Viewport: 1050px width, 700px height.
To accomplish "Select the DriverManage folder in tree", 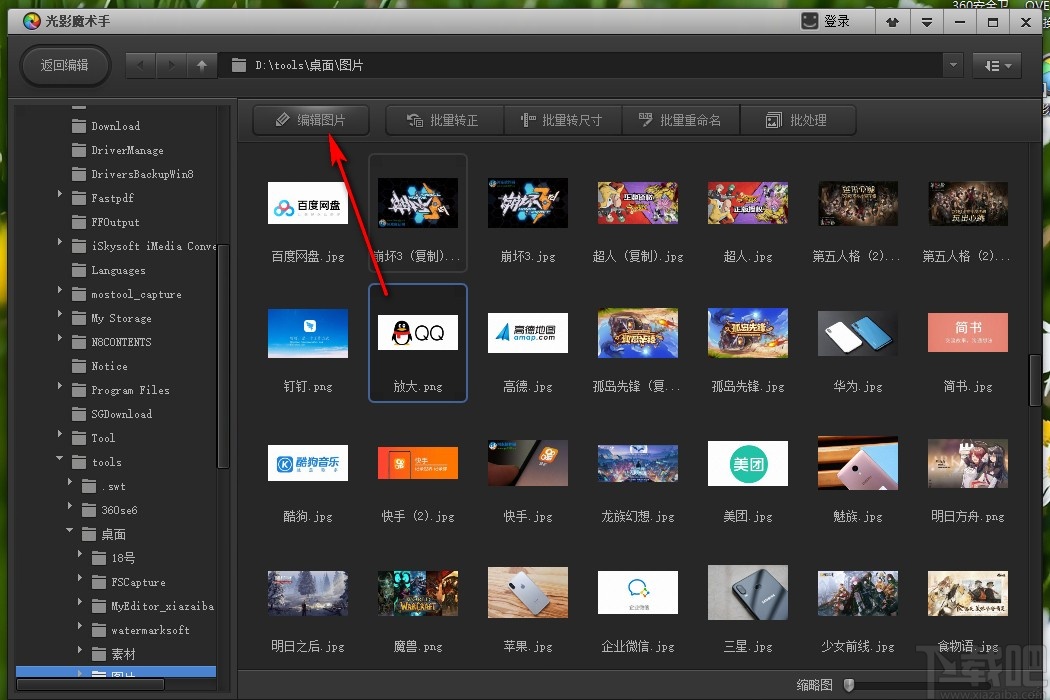I will tap(118, 150).
